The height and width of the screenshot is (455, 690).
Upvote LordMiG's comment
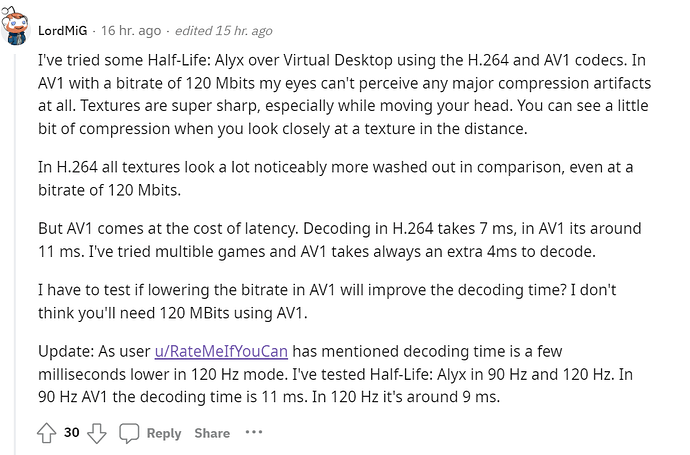tap(47, 433)
